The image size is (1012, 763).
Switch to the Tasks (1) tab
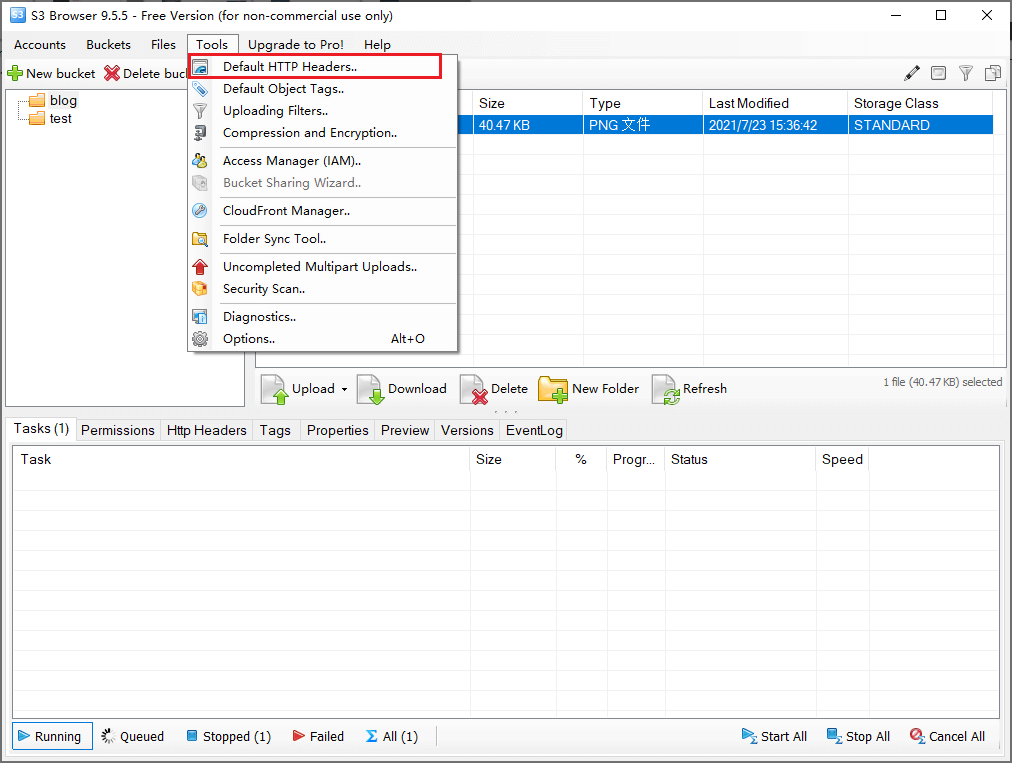[41, 429]
